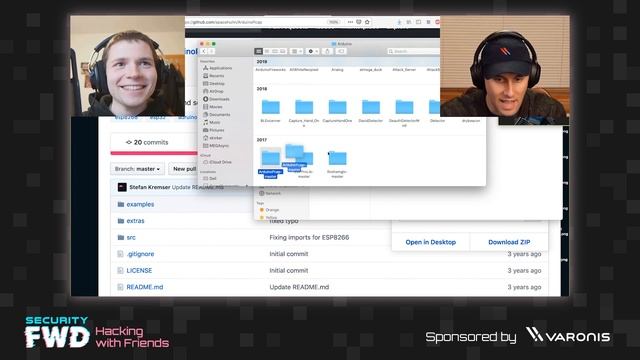Open the 20 commits link

[x=147, y=142]
